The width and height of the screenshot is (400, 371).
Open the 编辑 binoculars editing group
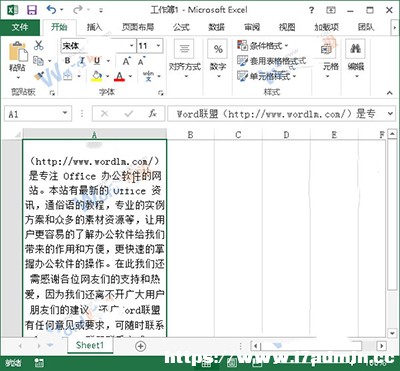[x=355, y=59]
